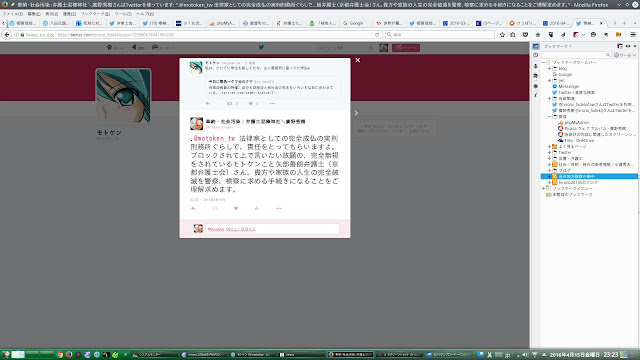Open the ブックマーク menu in menu bar
This screenshot has height=360, width=640.
pos(95,14)
